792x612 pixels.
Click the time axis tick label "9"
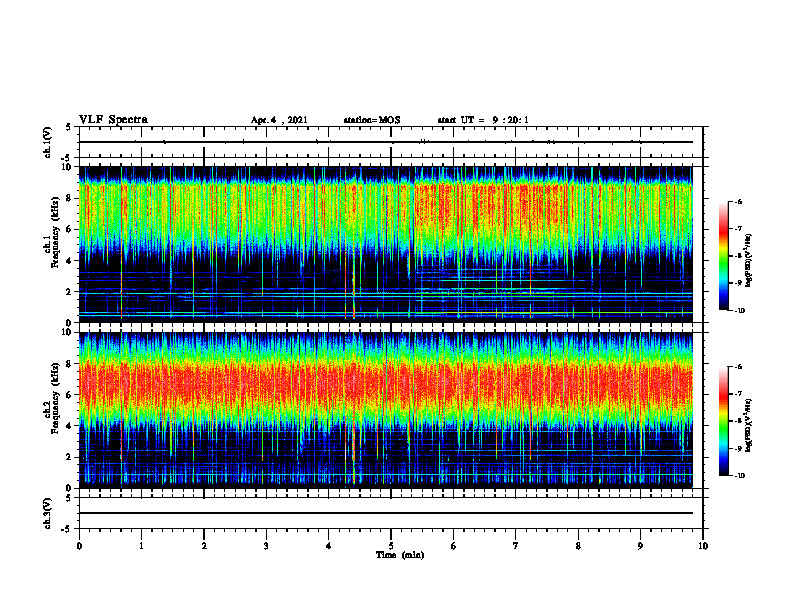640,546
